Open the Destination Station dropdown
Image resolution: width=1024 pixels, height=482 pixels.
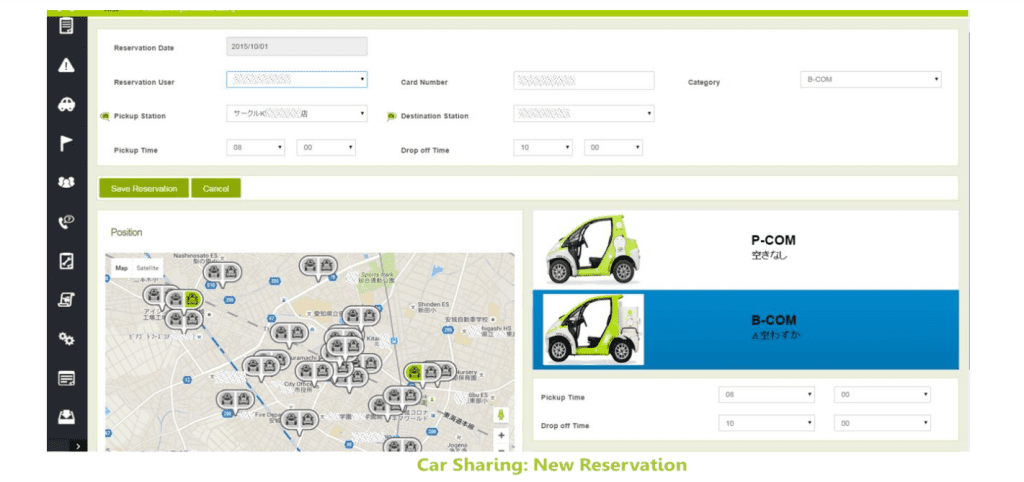[x=584, y=114]
